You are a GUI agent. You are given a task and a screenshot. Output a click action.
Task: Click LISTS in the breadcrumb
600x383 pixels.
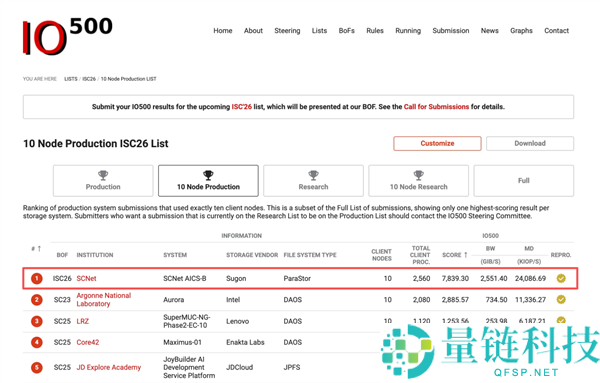tap(70, 79)
